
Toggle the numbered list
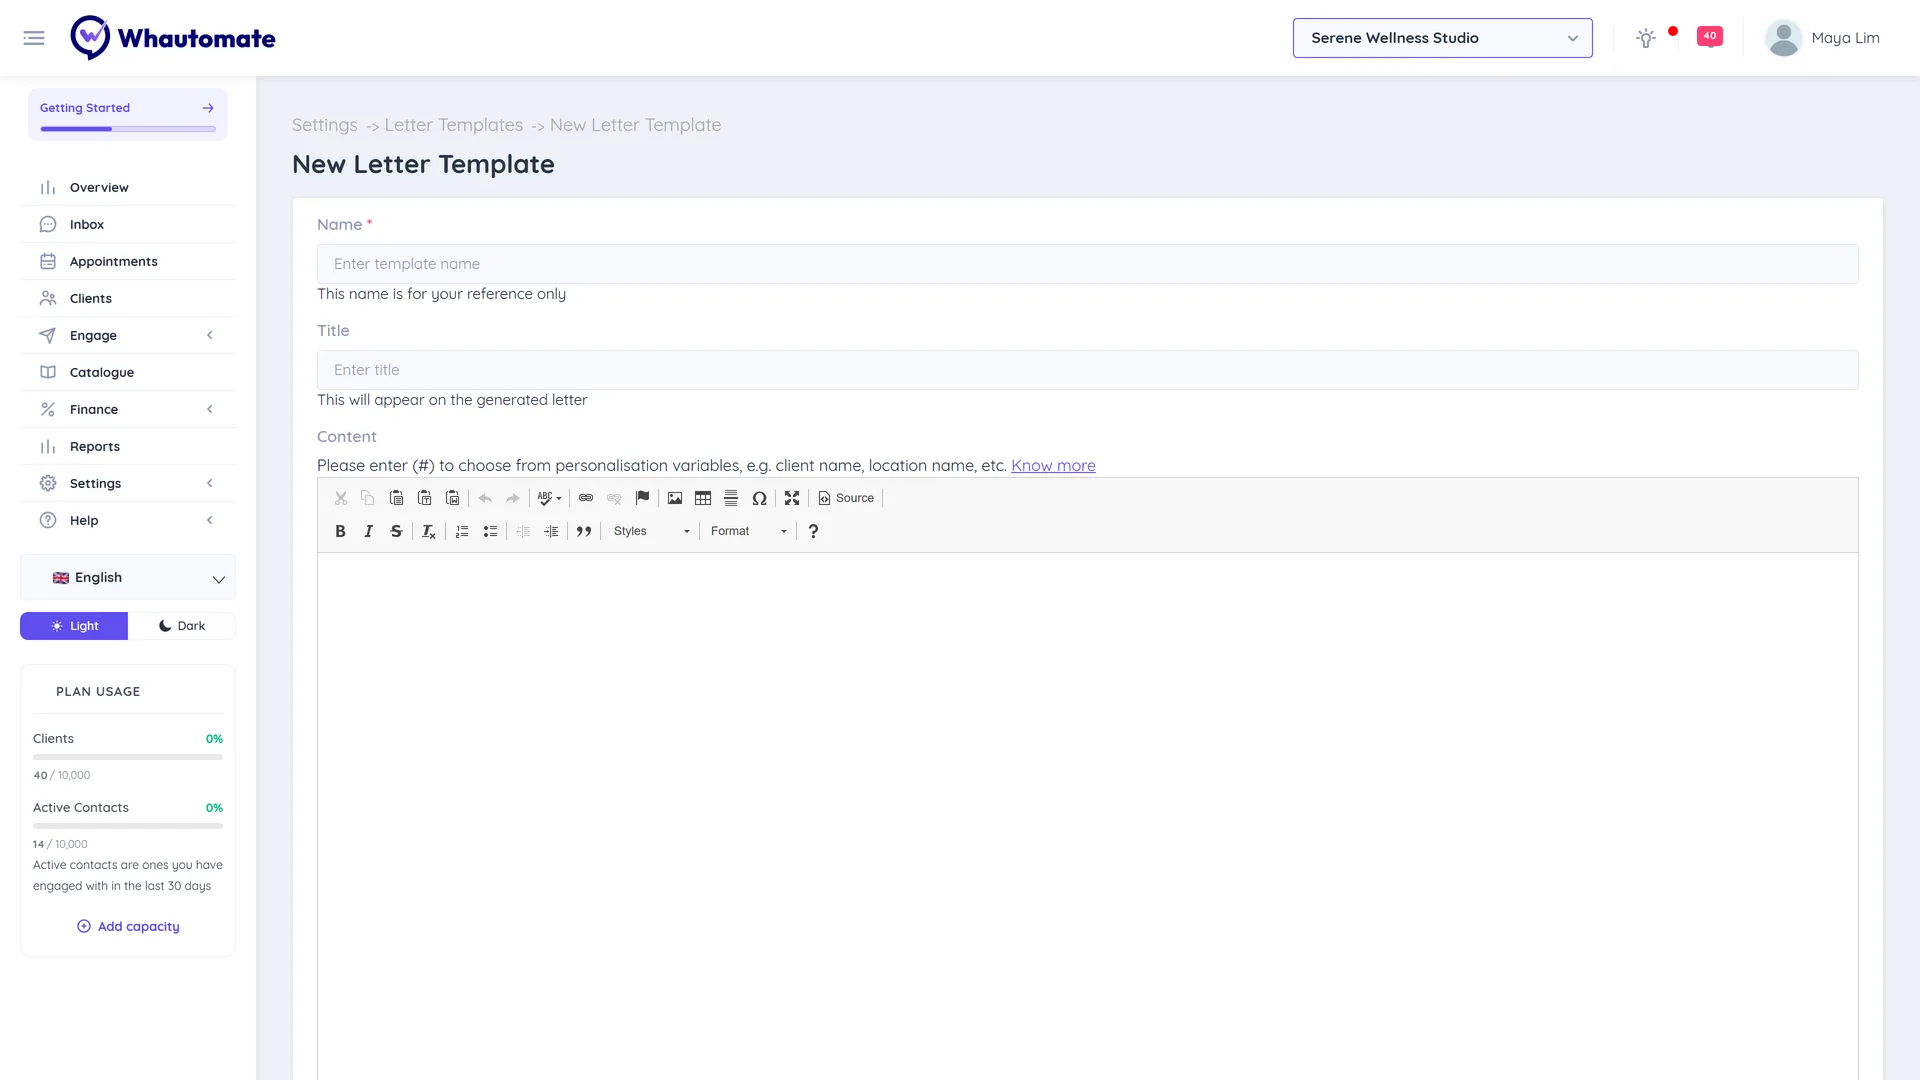point(462,531)
